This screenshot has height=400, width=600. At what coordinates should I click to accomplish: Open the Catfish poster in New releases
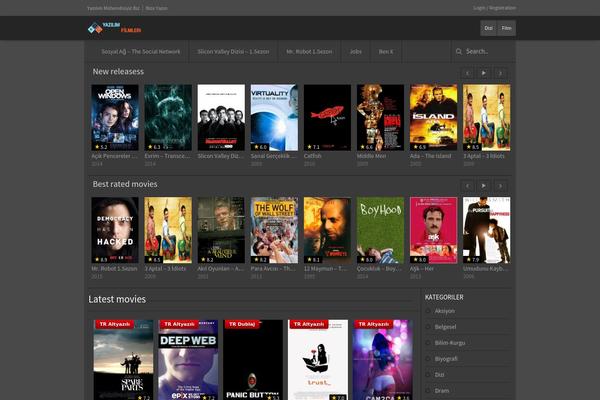[327, 118]
